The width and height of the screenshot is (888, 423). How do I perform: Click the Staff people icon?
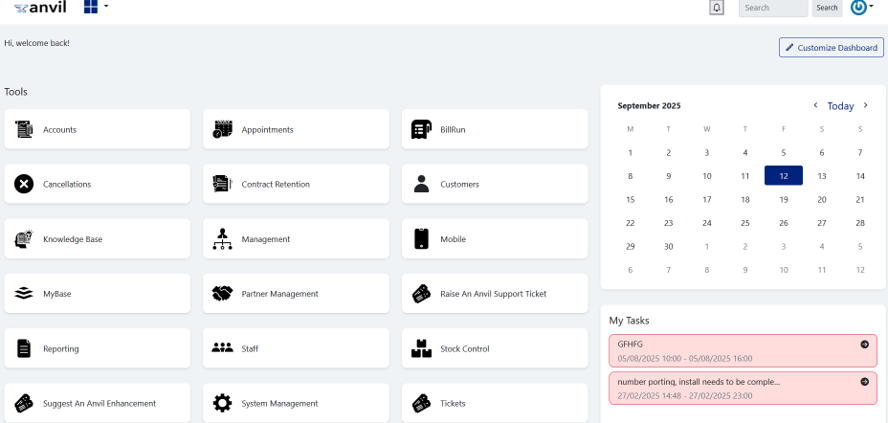tap(222, 348)
